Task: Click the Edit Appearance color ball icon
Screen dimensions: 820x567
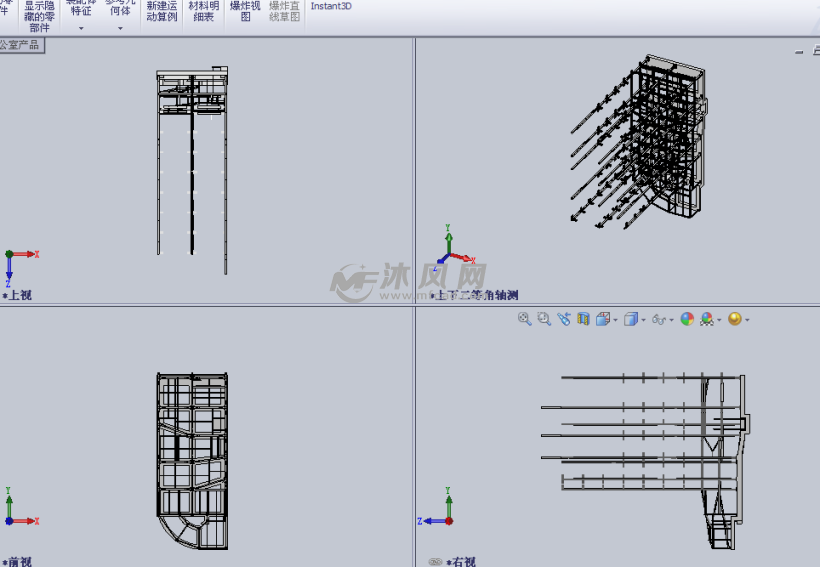Action: 687,319
